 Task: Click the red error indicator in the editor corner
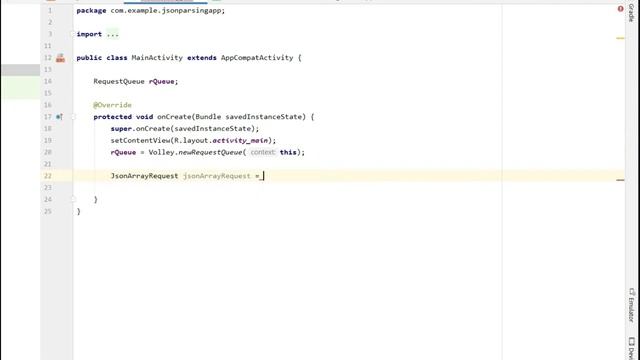[x=620, y=9]
